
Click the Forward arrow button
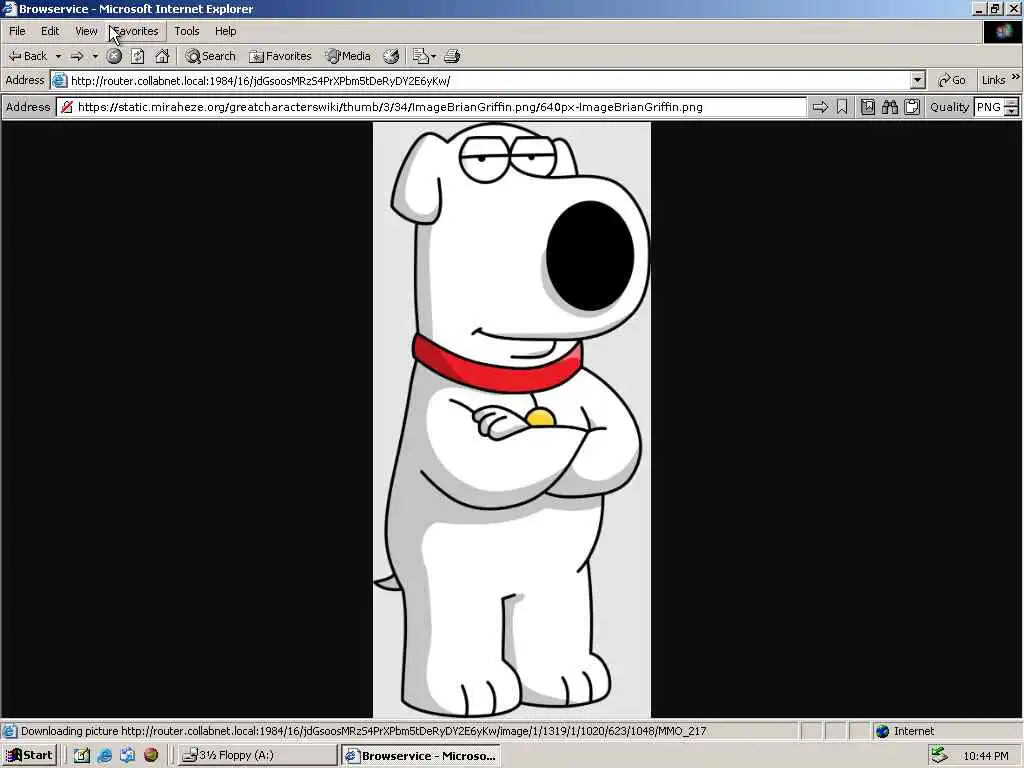(x=77, y=56)
